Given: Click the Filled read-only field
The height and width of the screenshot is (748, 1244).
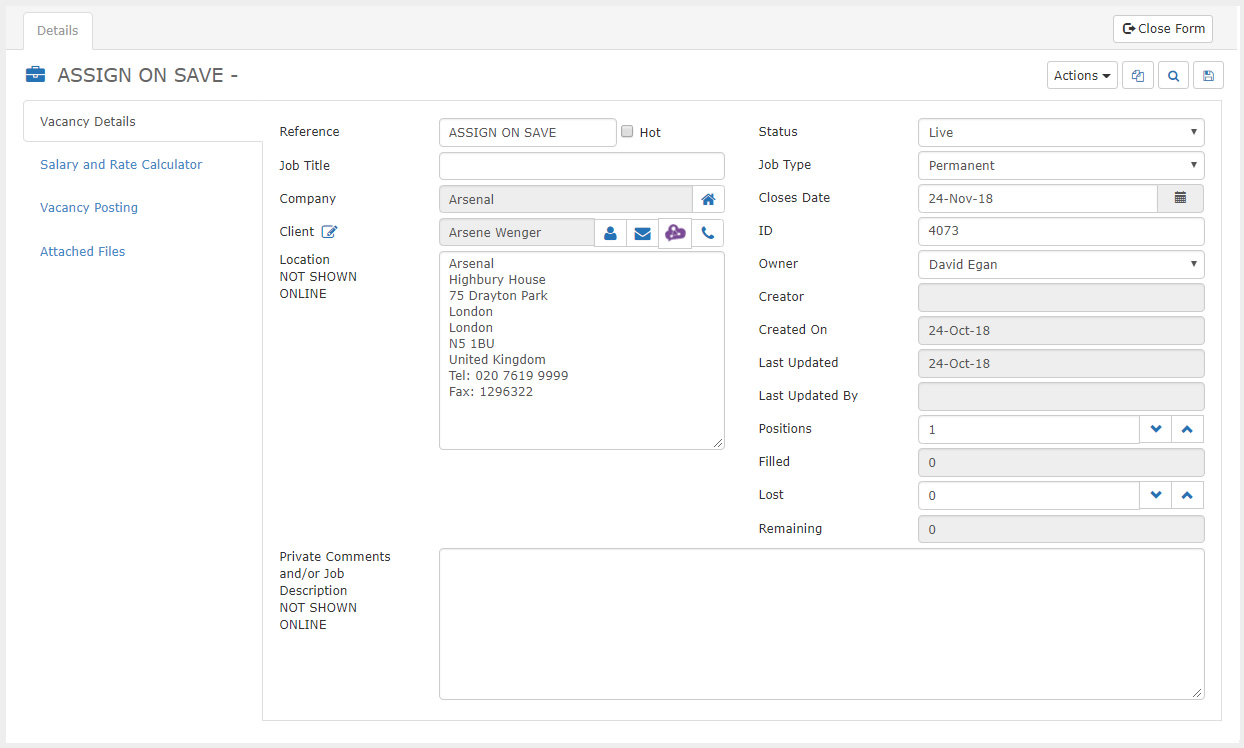Looking at the screenshot, I should tap(1061, 462).
